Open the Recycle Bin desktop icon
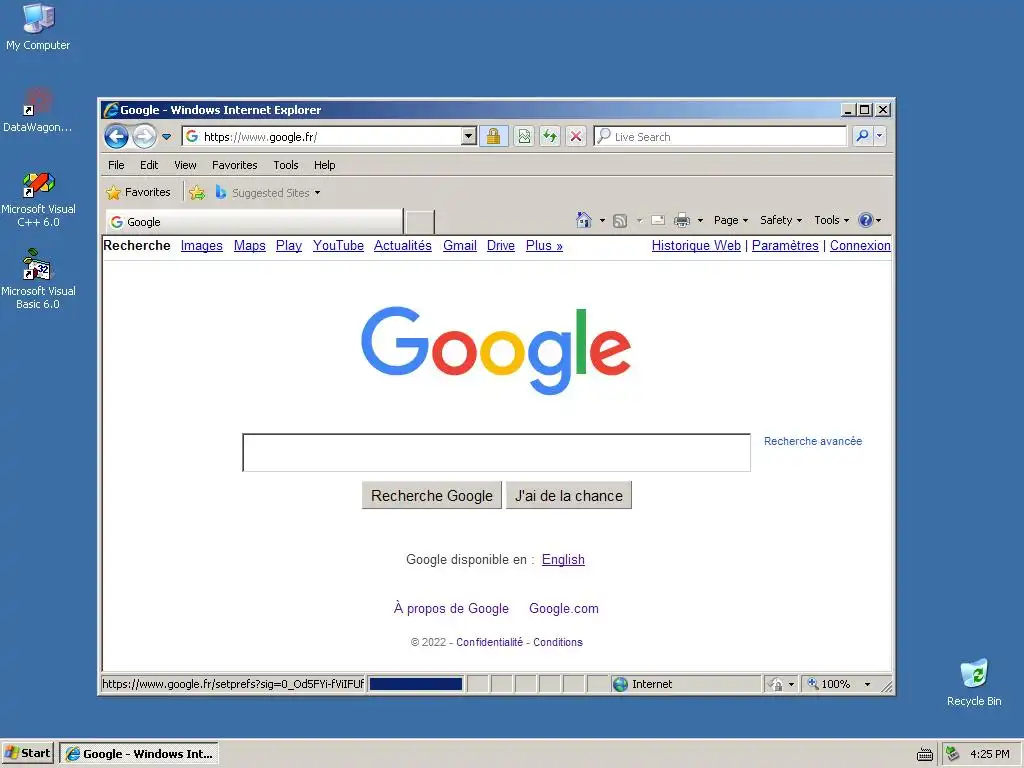The image size is (1024, 768). tap(974, 682)
